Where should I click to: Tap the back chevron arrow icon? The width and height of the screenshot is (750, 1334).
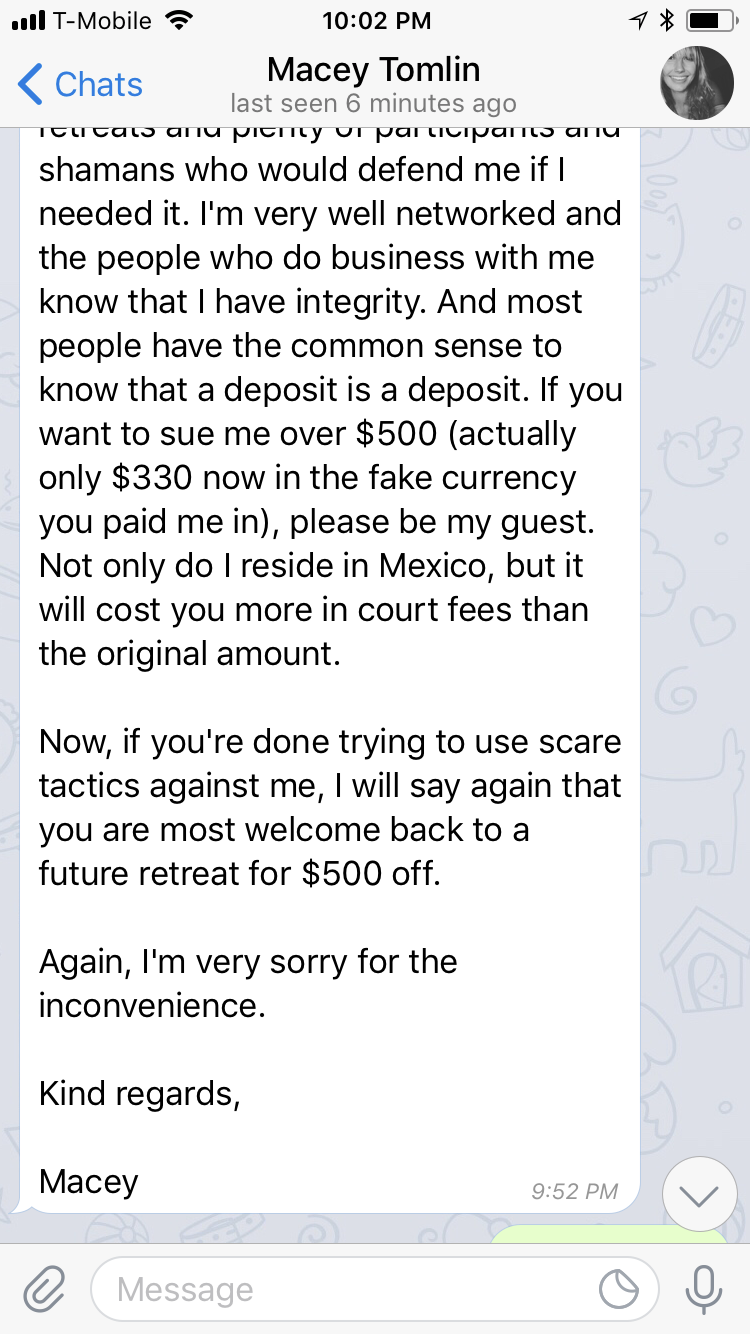pos(30,85)
